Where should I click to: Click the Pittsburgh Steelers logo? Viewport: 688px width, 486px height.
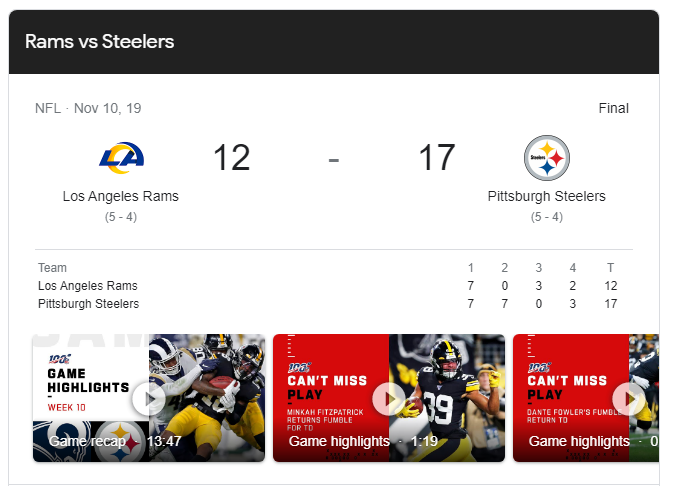click(x=546, y=158)
